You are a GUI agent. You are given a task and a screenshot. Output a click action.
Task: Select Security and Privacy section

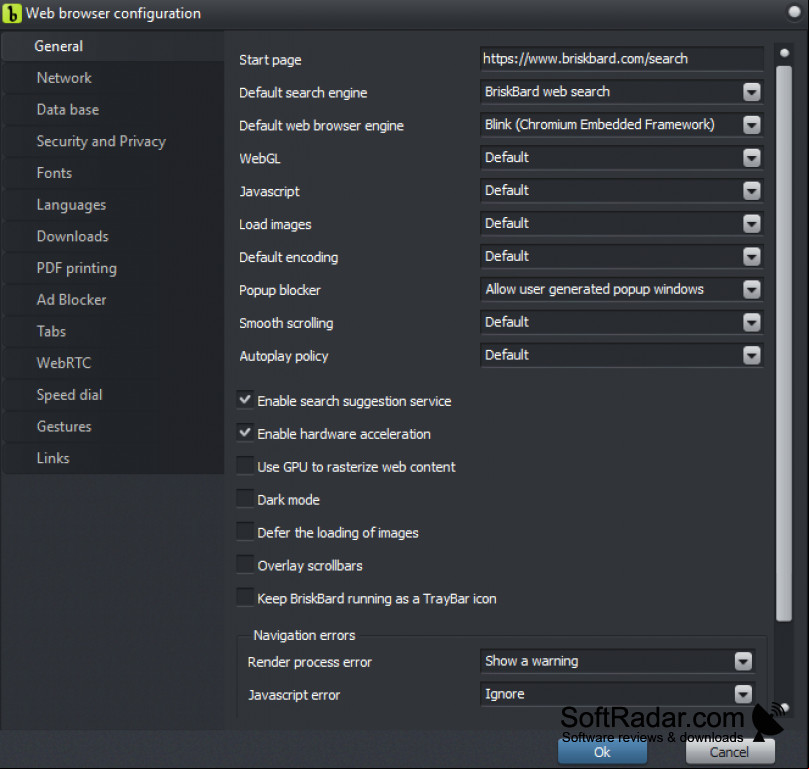(x=112, y=141)
